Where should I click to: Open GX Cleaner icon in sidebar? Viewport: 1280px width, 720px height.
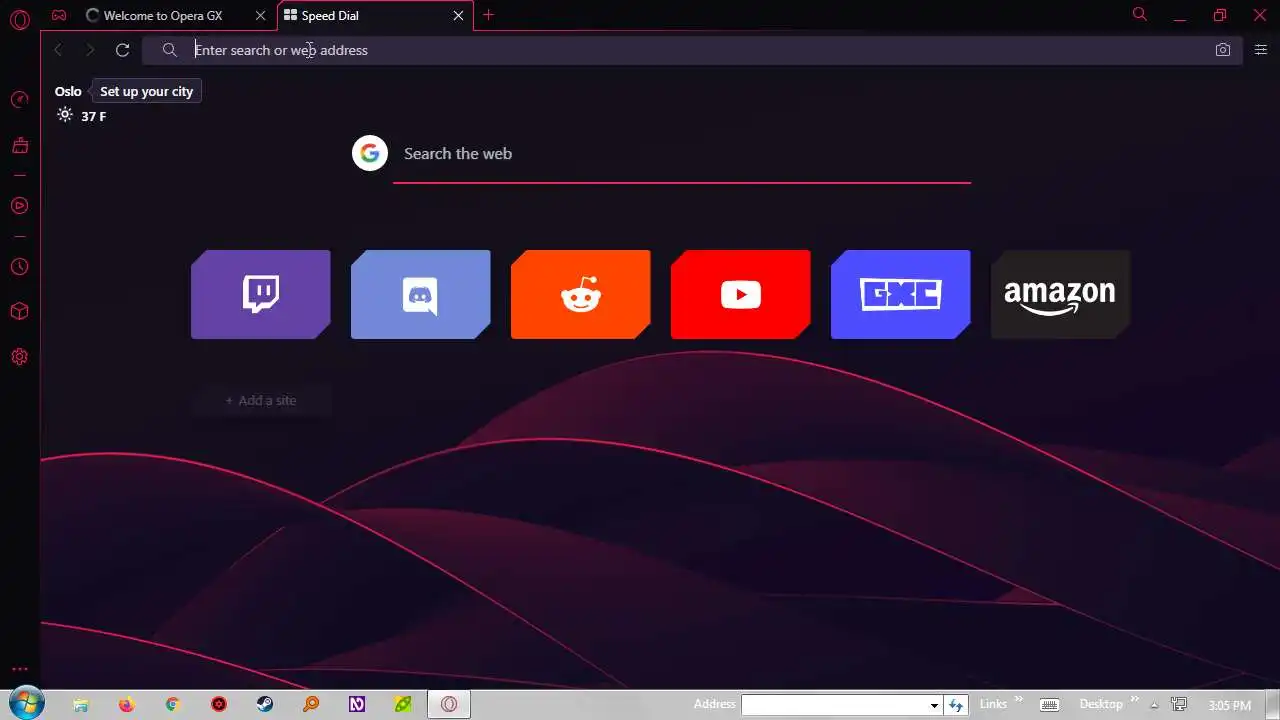[x=19, y=146]
